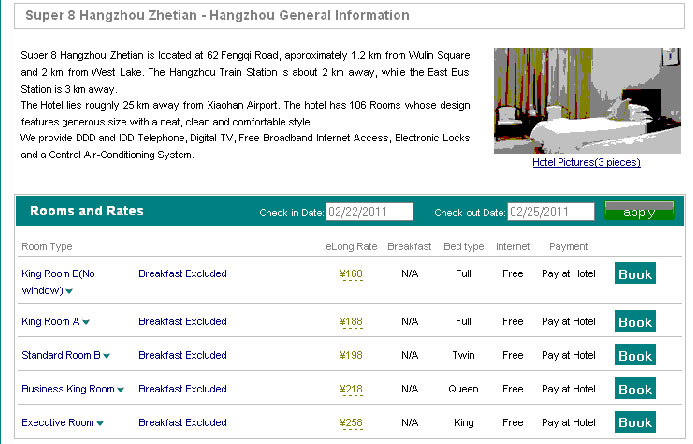
Task: Click Breakfast Excluded for Business King Room
Action: click(183, 388)
